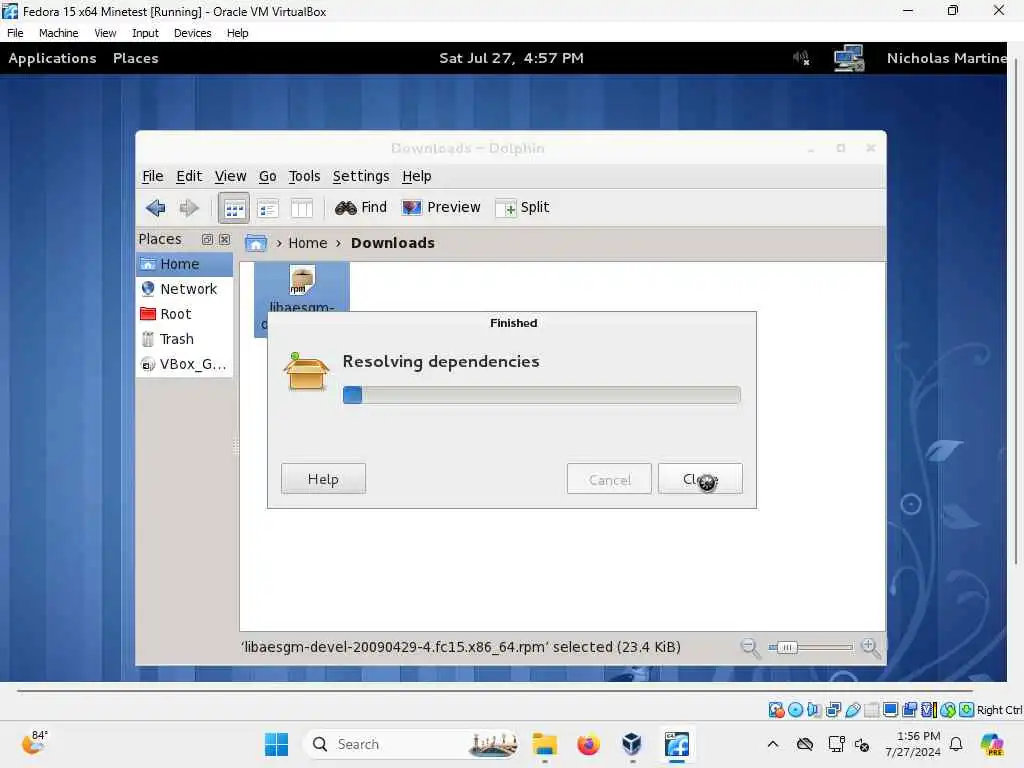Expand breadcrumb arrow before Downloads
This screenshot has width=1024, height=768.
coord(338,243)
